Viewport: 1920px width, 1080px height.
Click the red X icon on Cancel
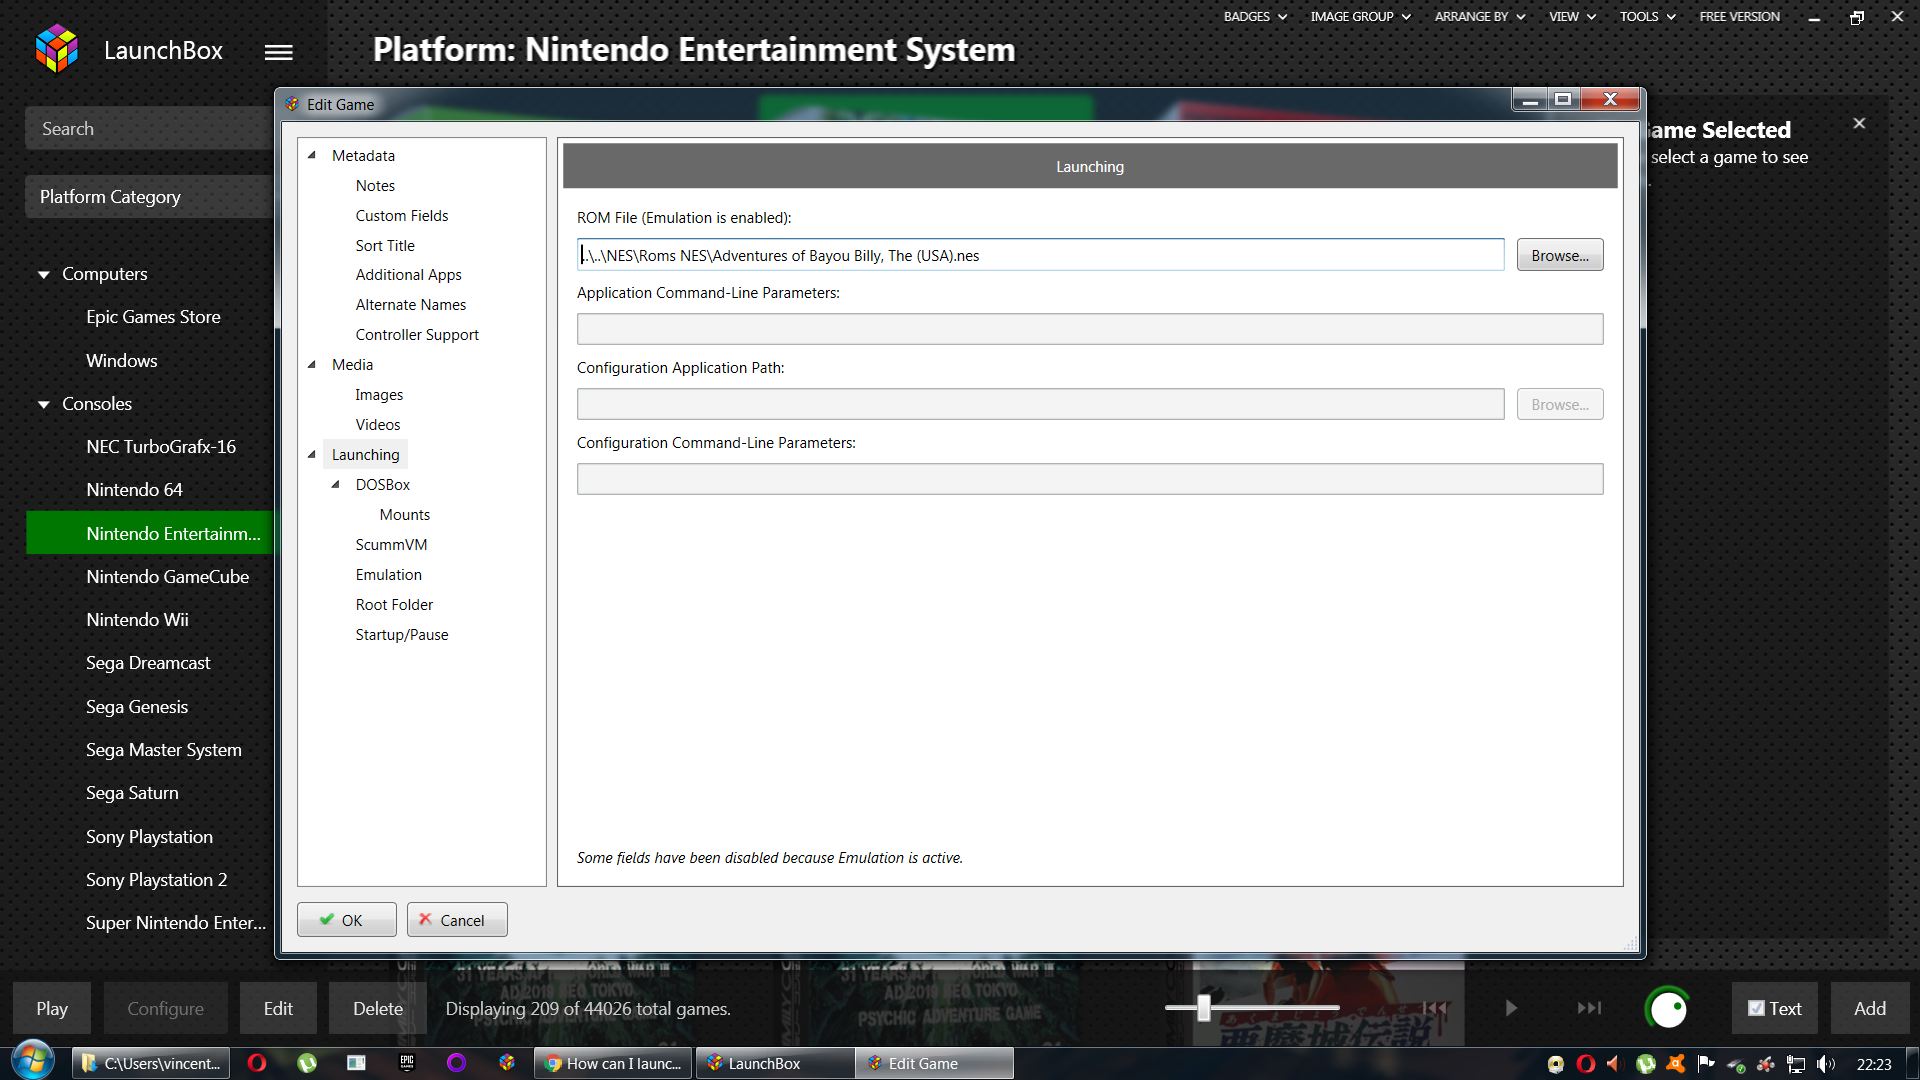(425, 919)
